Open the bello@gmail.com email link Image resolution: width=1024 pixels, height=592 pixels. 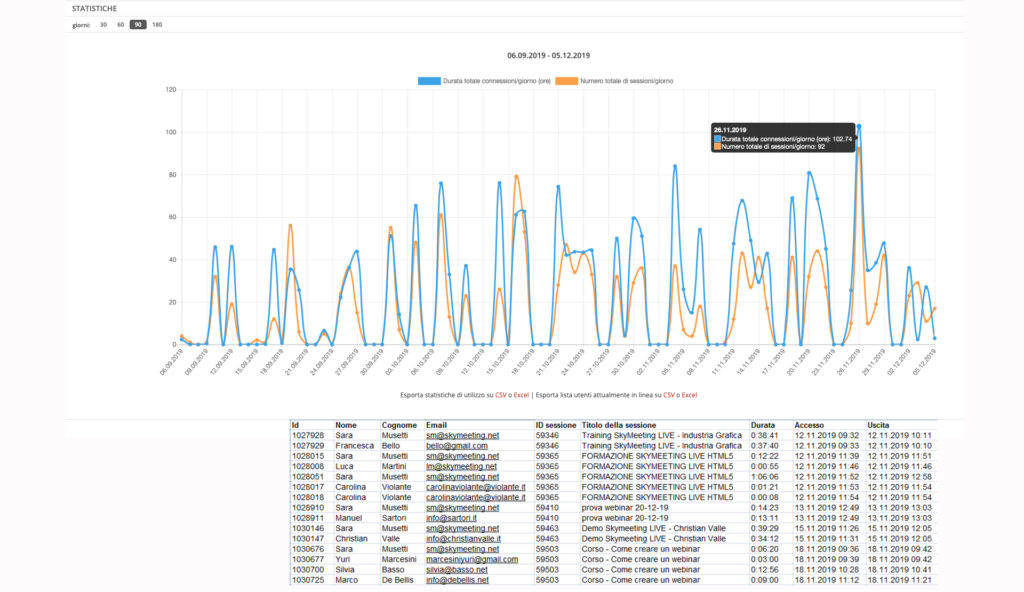pos(458,446)
